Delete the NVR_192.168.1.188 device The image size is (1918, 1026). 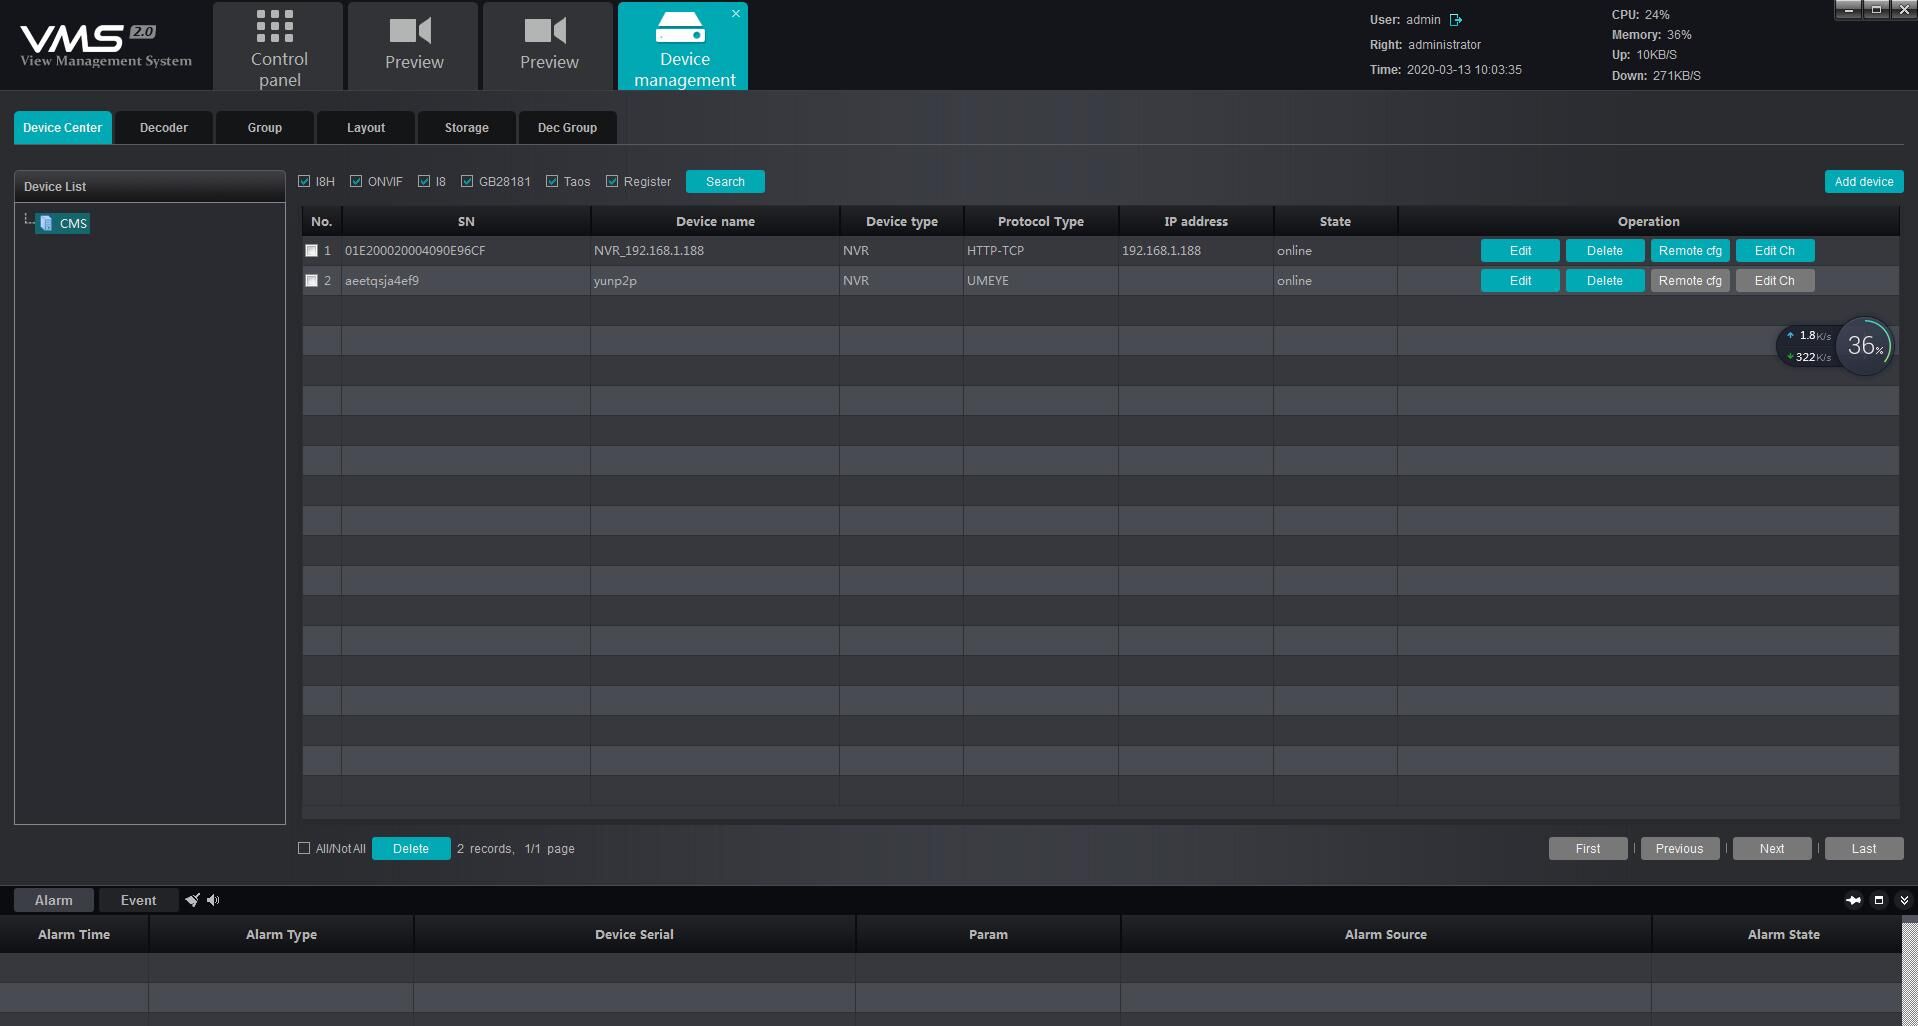[x=1605, y=251]
